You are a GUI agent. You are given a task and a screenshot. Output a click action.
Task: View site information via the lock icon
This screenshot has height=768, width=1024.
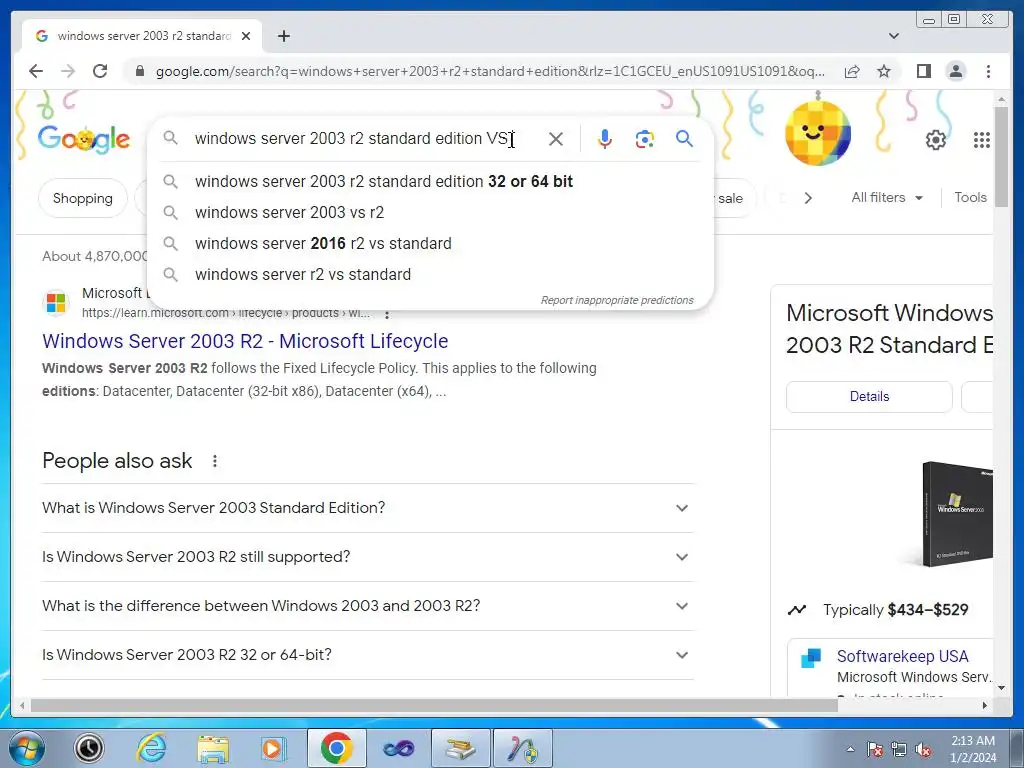click(139, 71)
